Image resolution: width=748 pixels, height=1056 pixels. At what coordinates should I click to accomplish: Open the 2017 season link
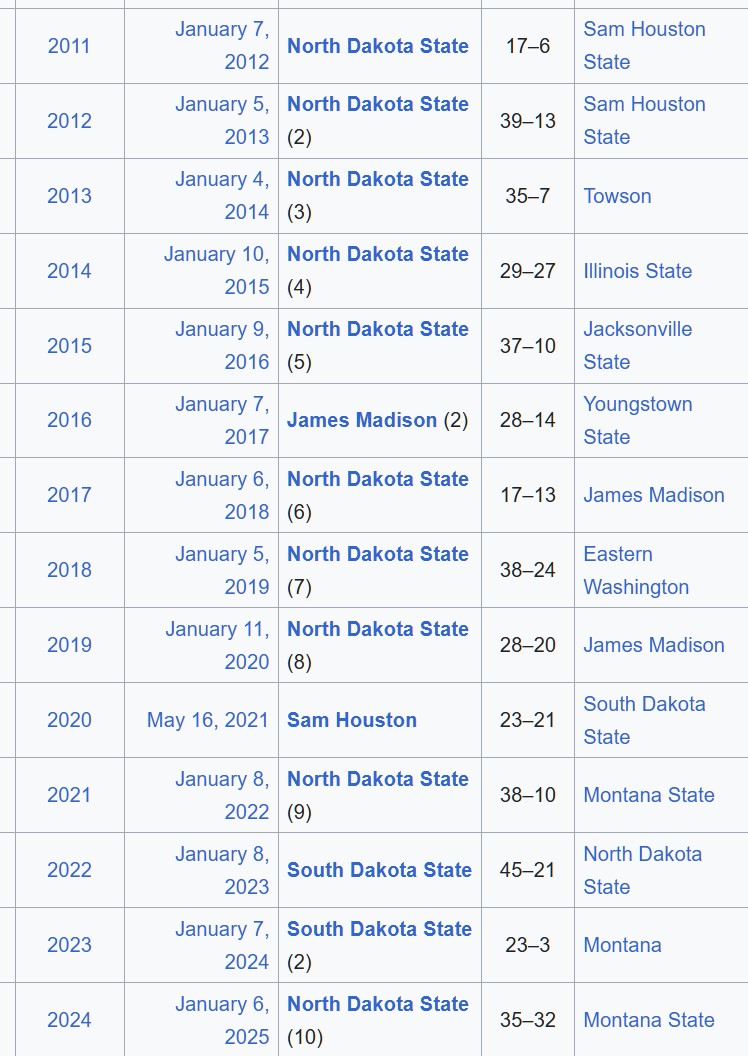pos(69,495)
